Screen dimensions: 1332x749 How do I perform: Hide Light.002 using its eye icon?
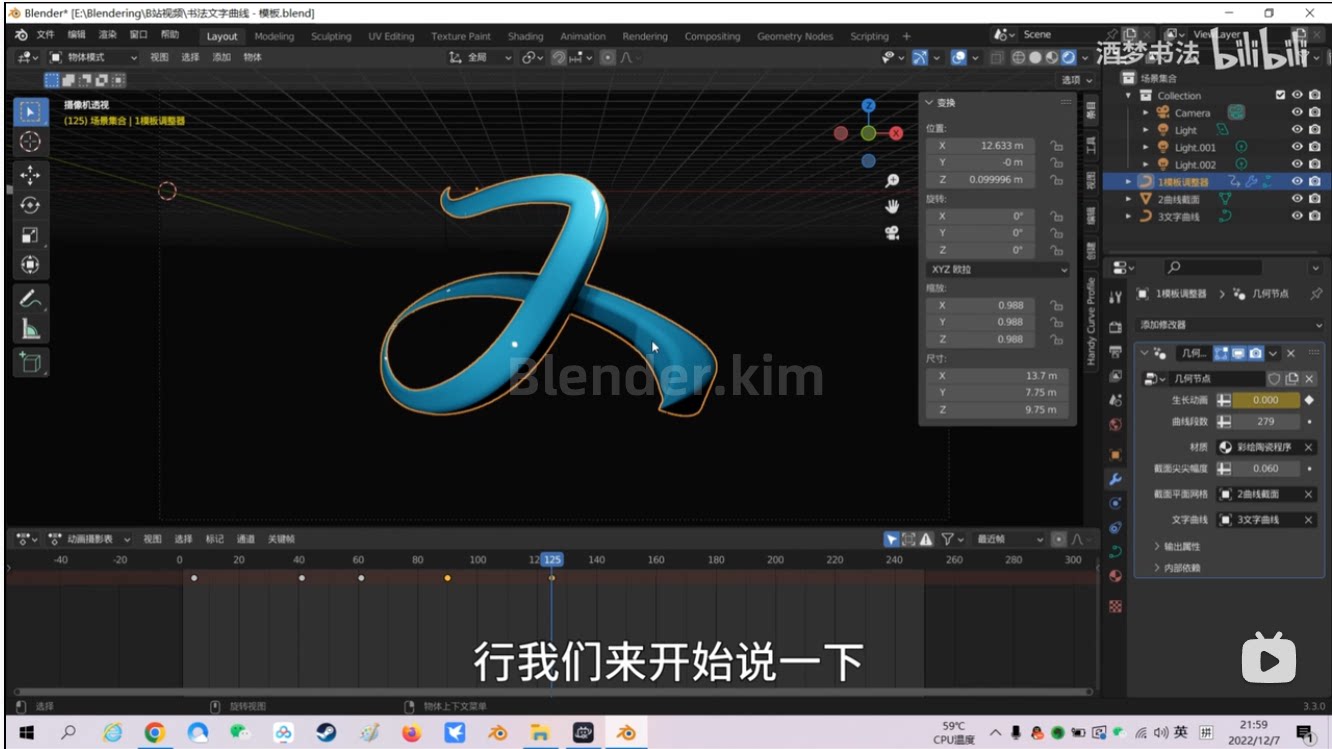pos(1297,164)
